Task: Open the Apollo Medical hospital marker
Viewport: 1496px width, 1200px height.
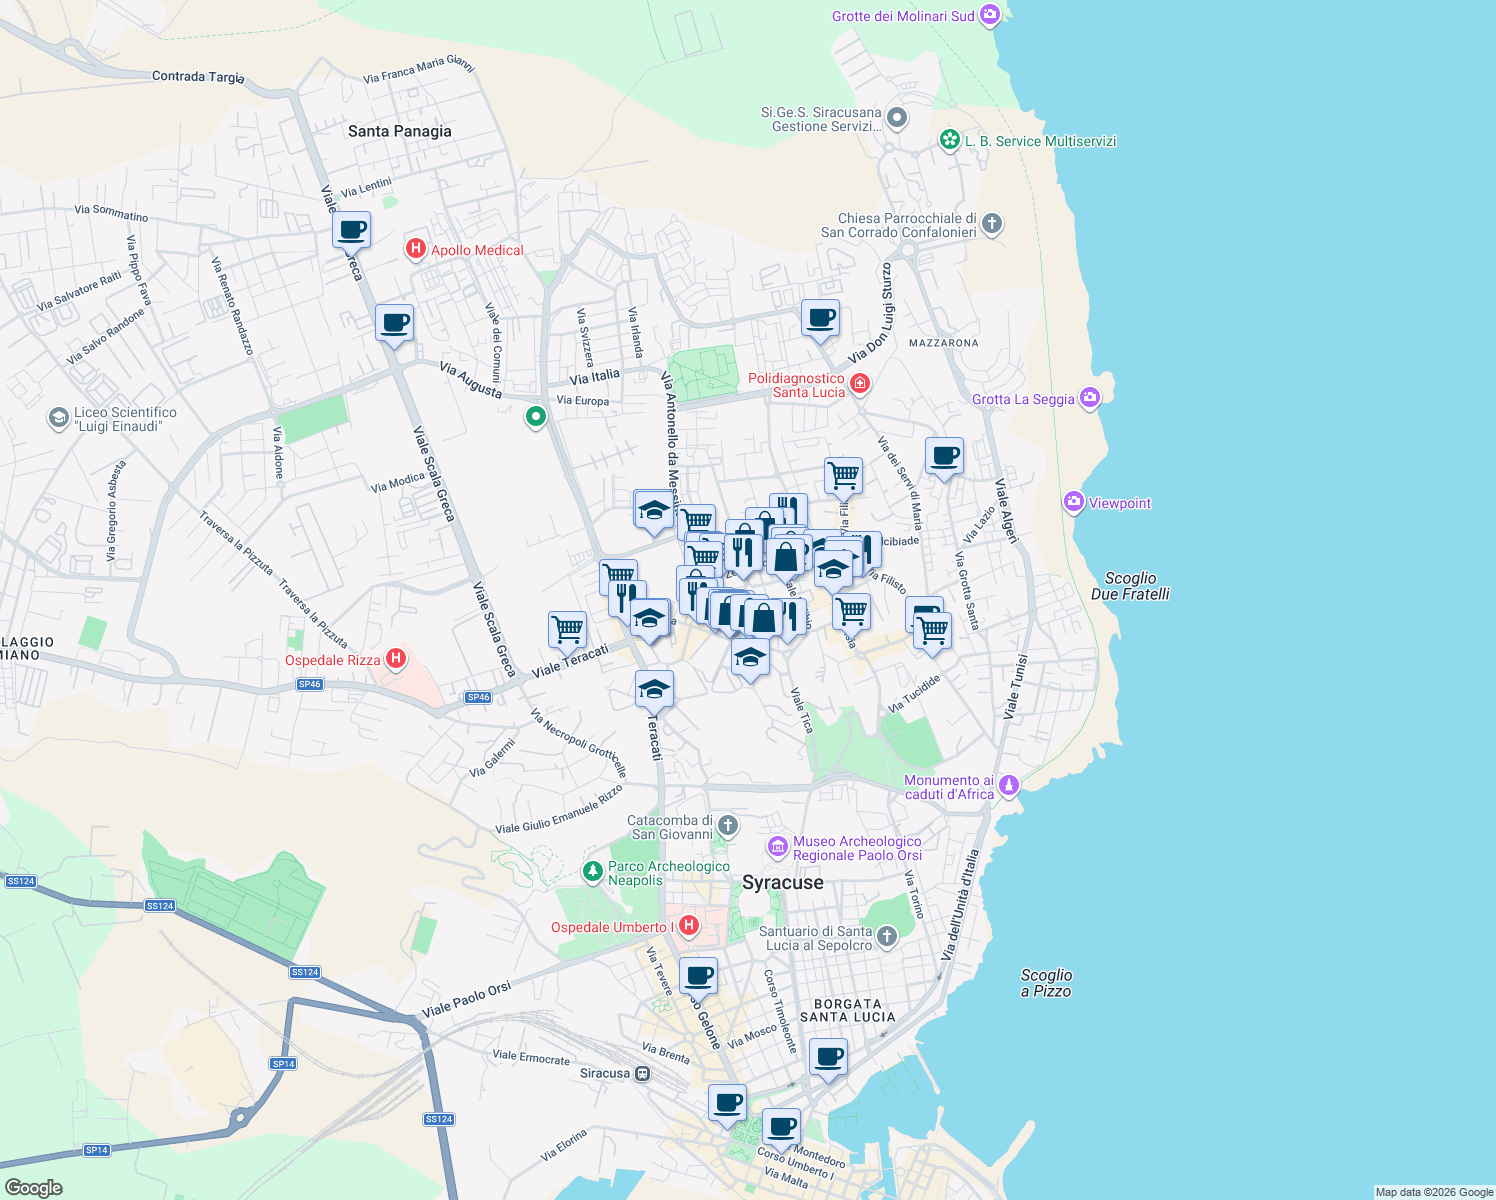Action: pos(415,249)
